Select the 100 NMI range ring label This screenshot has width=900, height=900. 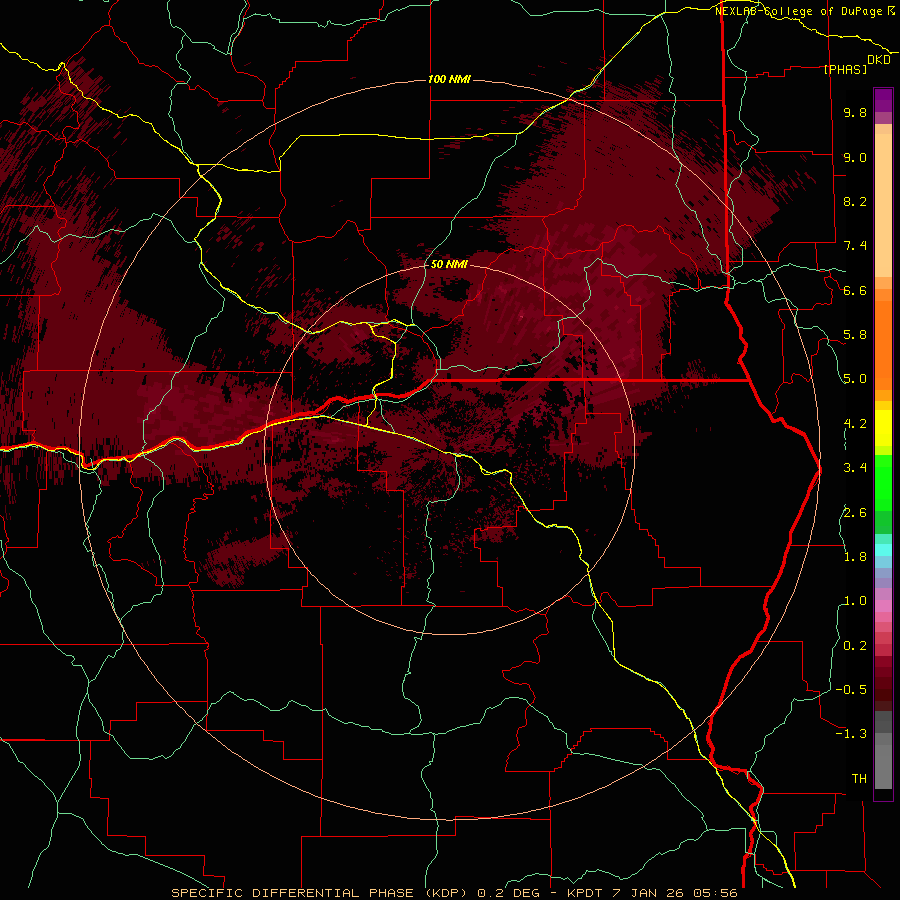449,79
